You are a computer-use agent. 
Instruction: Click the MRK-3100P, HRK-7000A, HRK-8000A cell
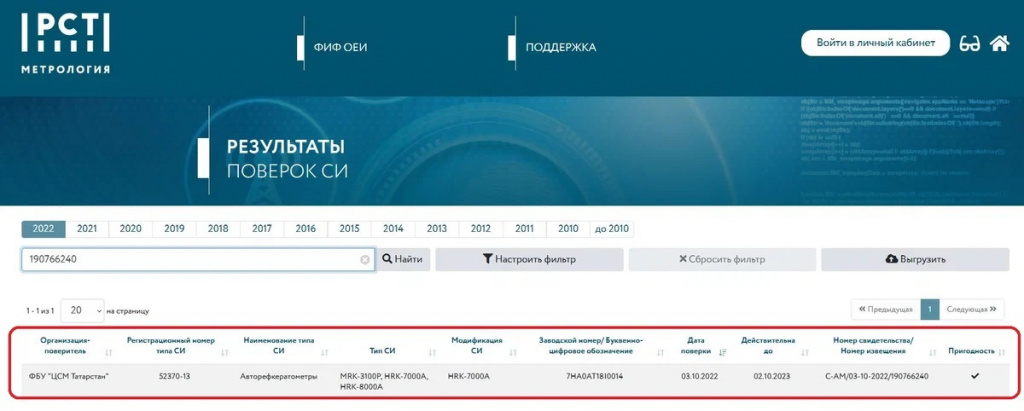pyautogui.click(x=384, y=382)
